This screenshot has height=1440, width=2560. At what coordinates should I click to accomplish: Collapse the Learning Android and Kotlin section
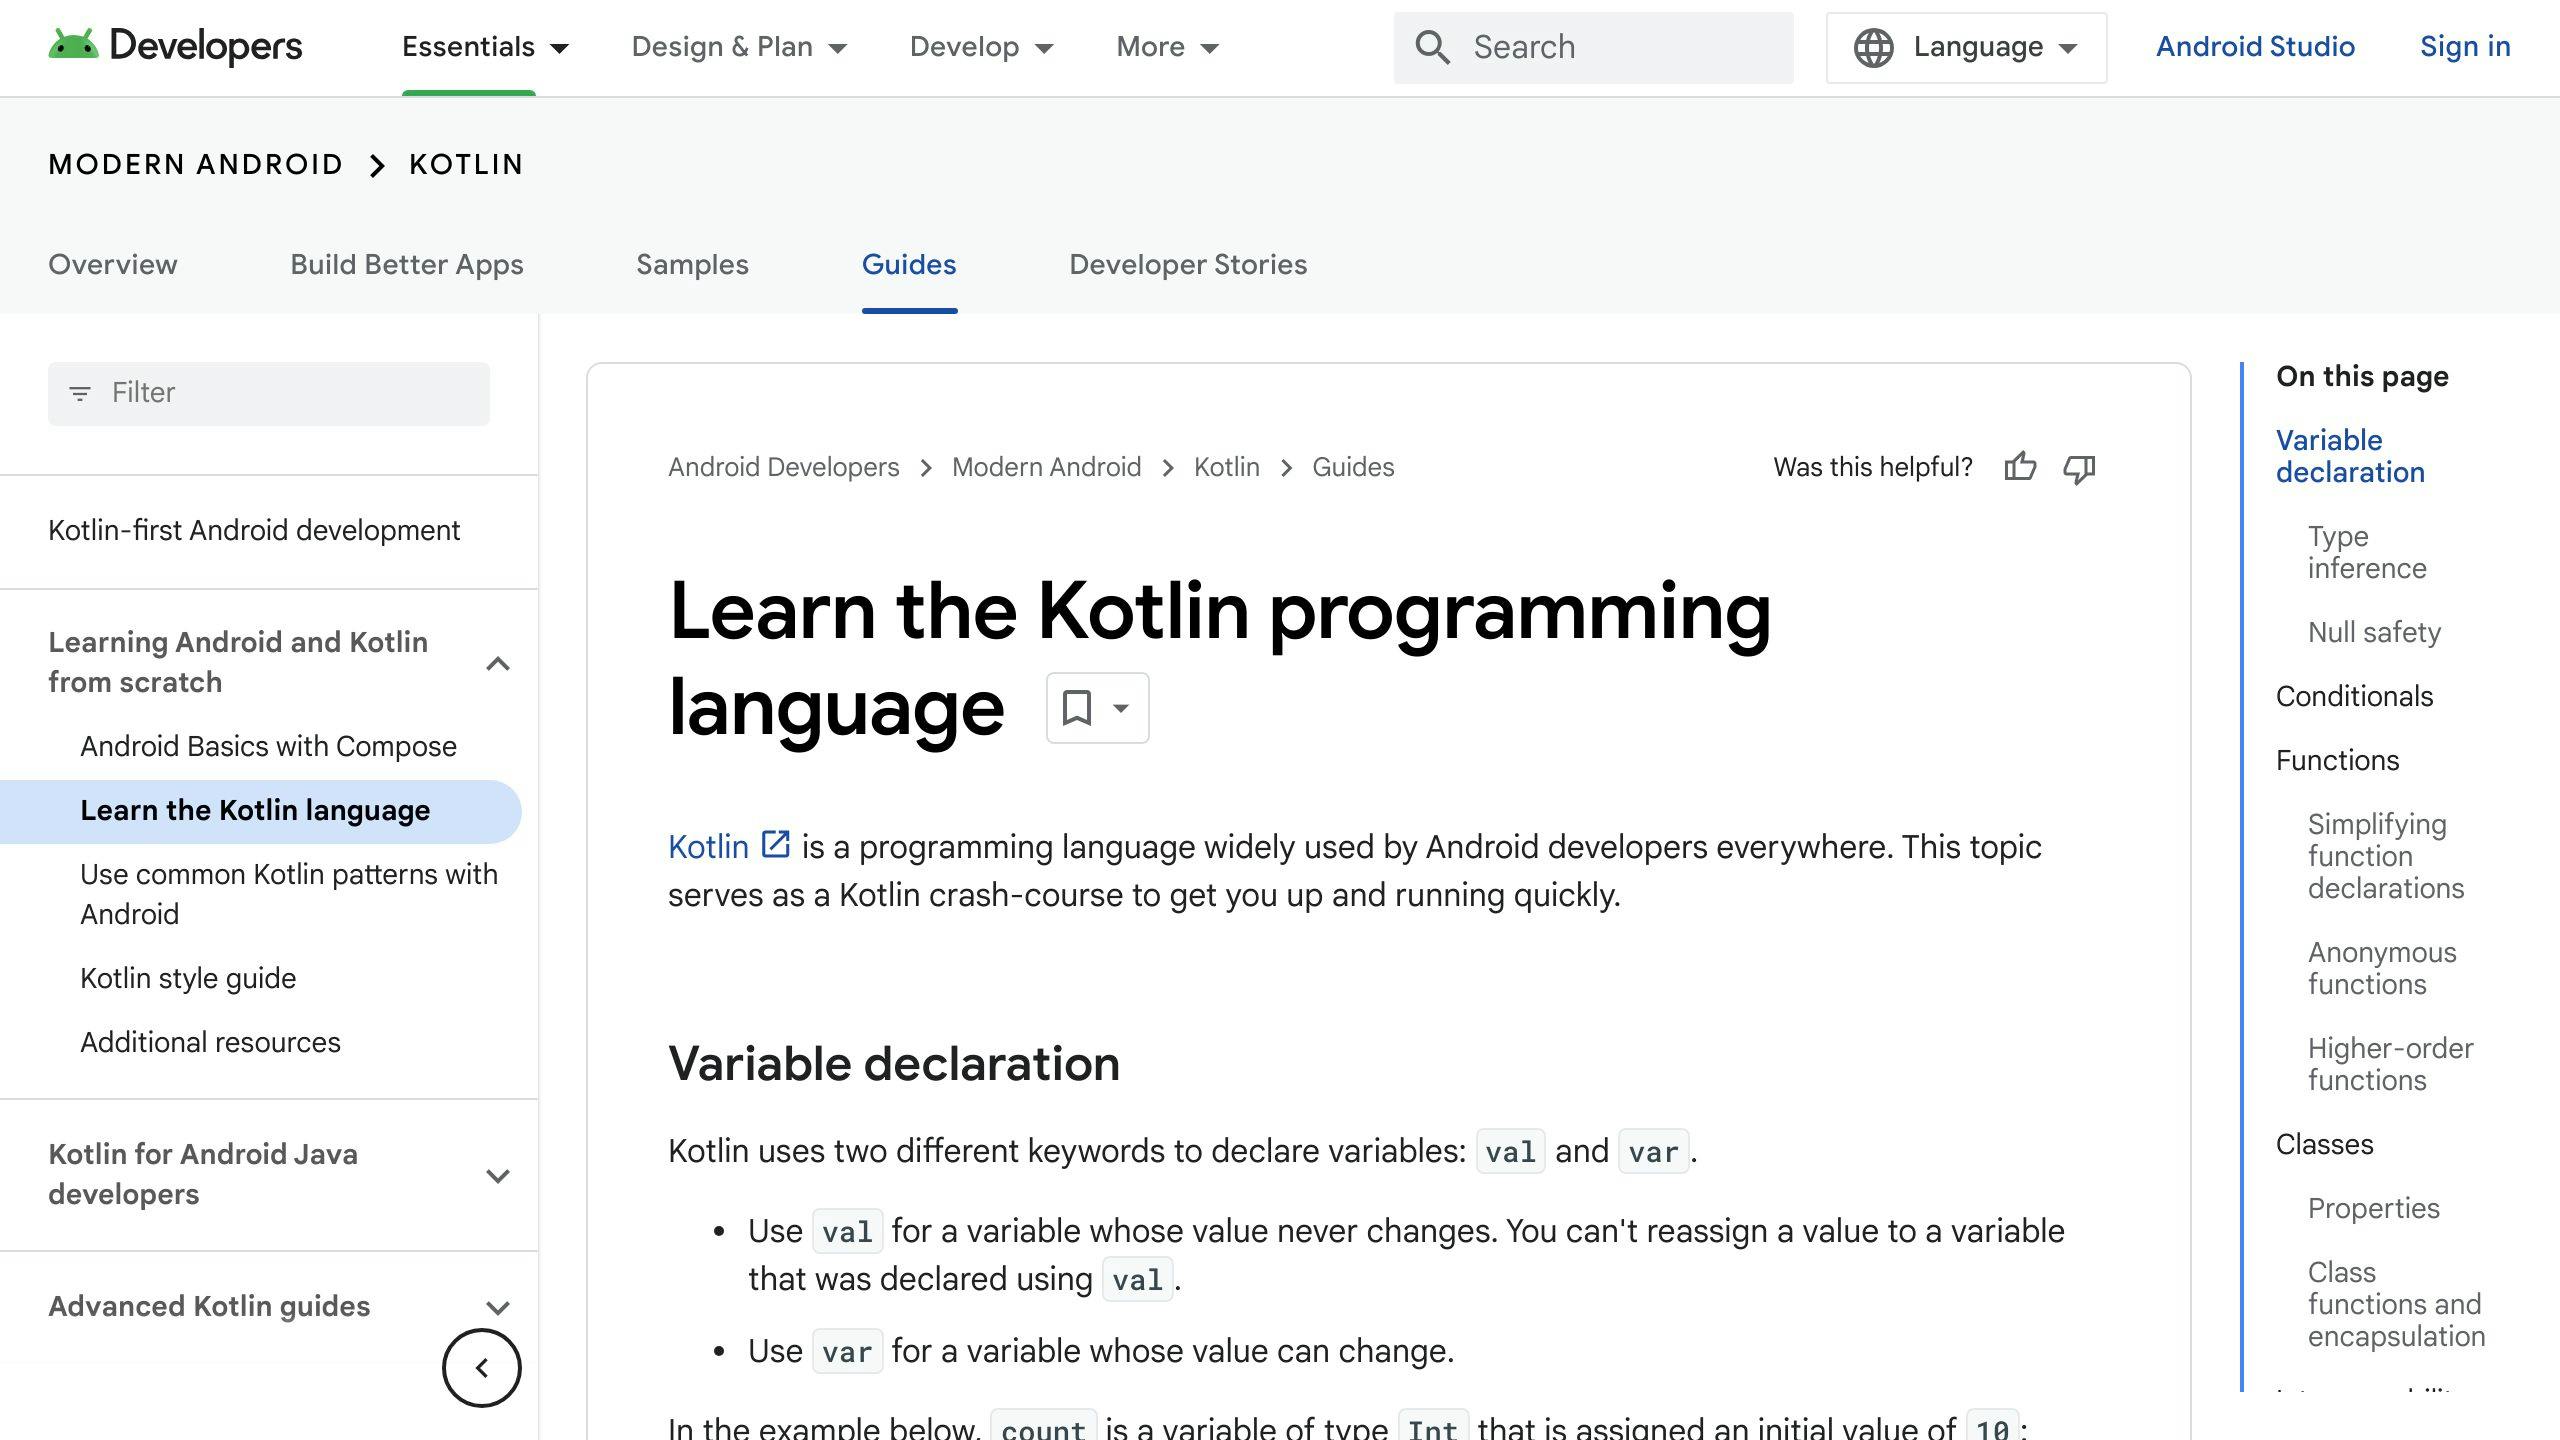click(x=498, y=663)
